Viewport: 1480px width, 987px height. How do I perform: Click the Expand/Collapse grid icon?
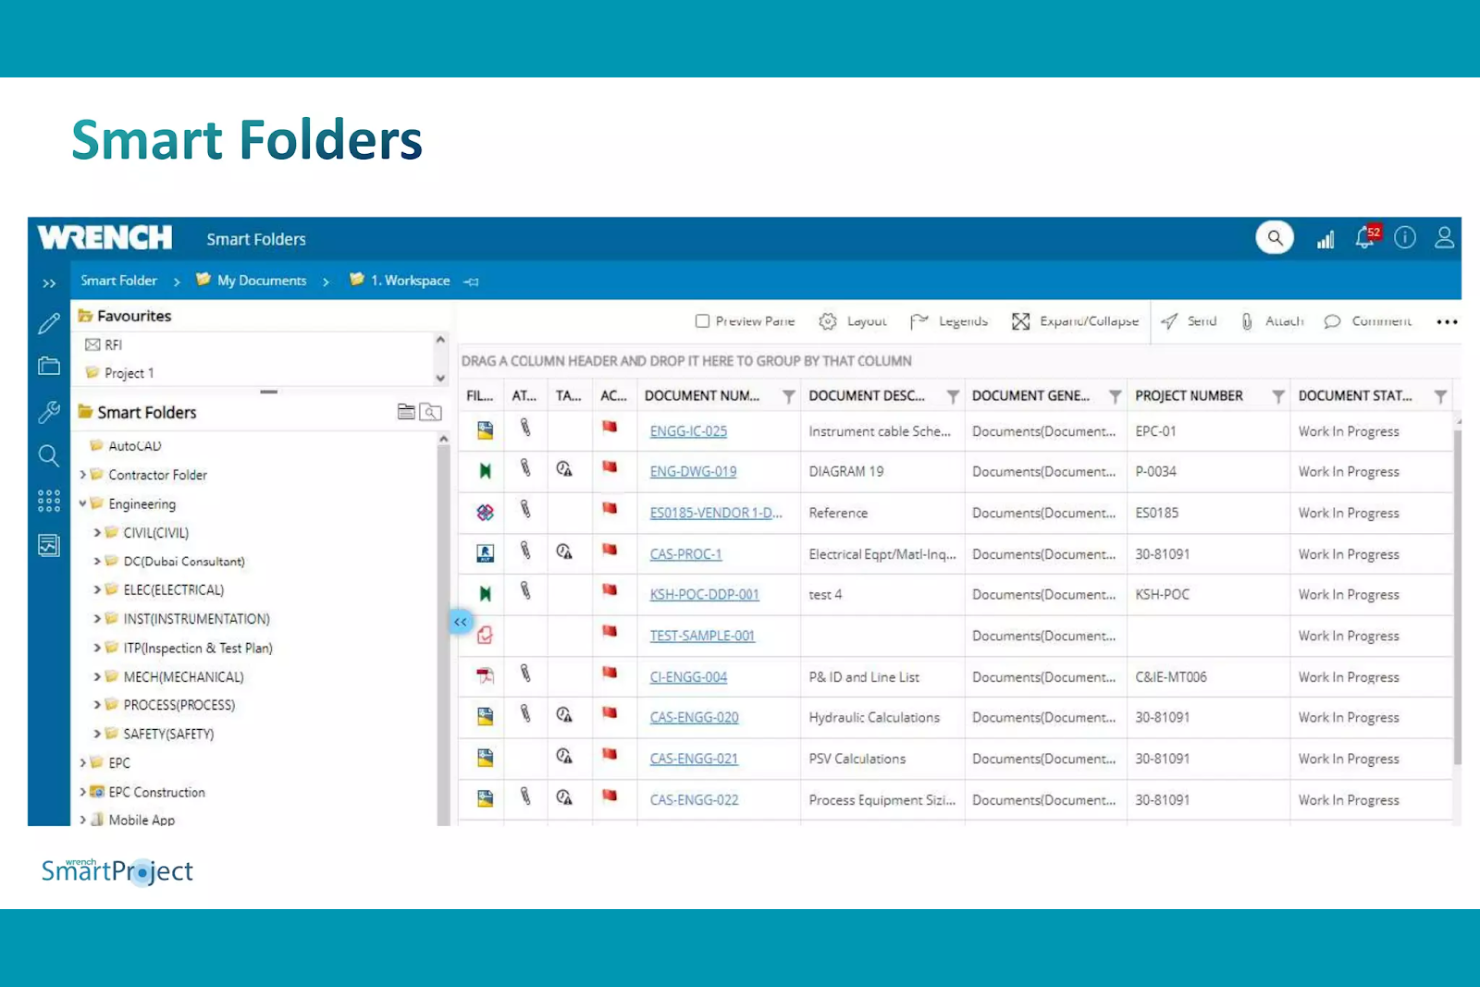[x=1021, y=321]
